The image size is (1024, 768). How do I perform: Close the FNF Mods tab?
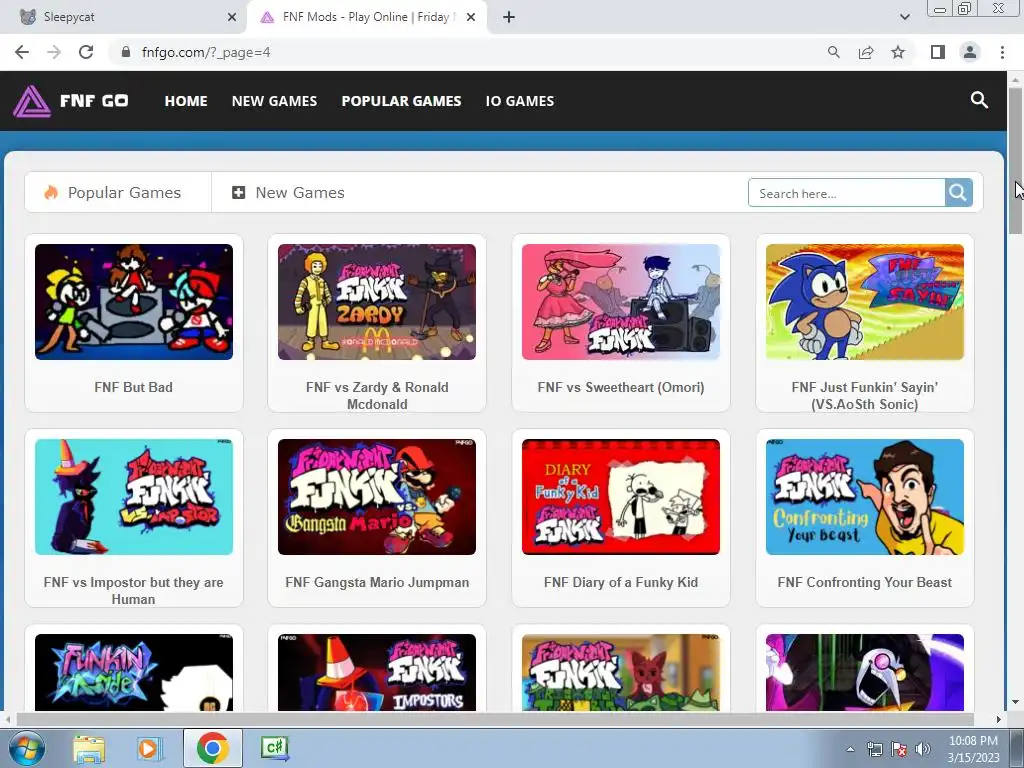pyautogui.click(x=471, y=18)
